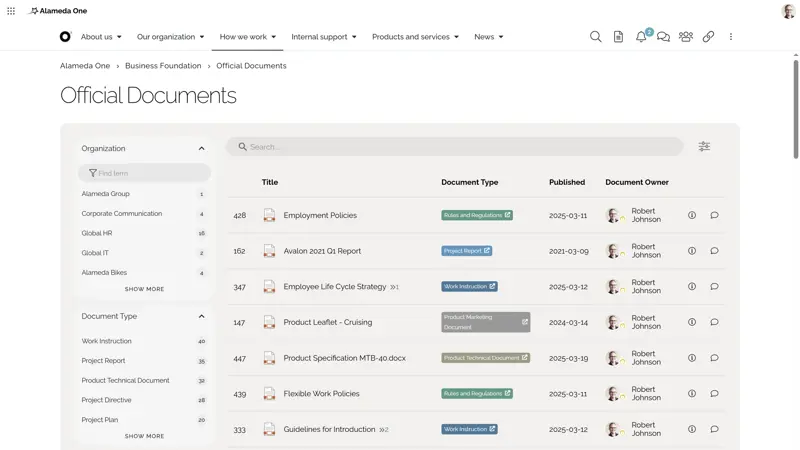Open the links chain icon
Screen dimensions: 800x450
pos(708,37)
